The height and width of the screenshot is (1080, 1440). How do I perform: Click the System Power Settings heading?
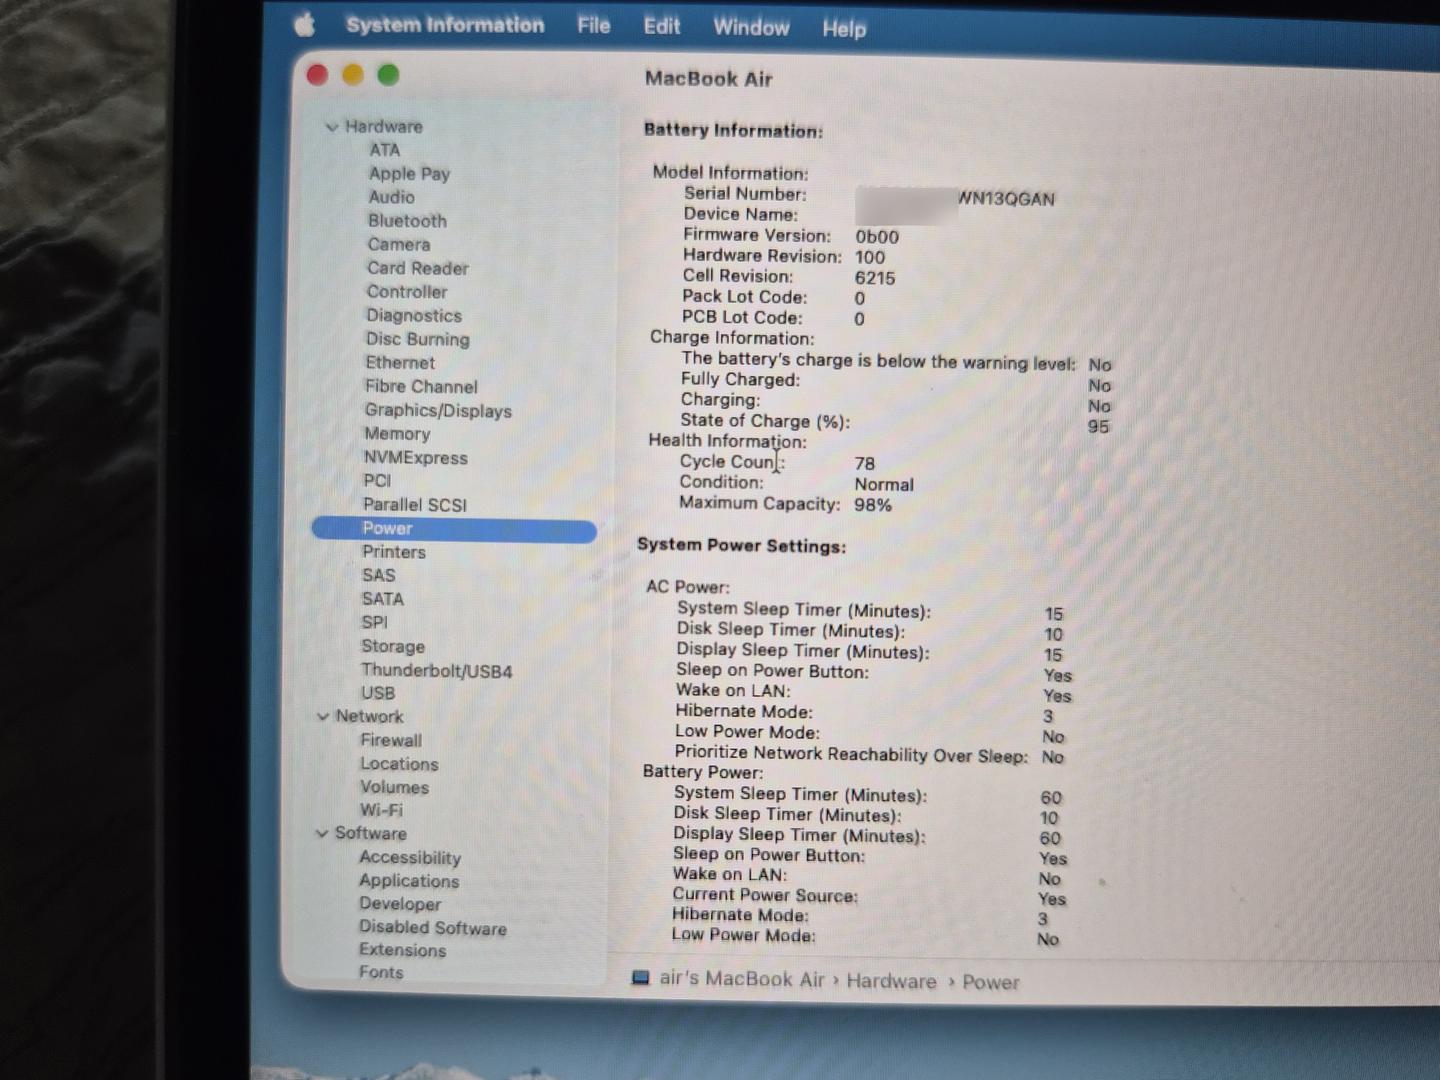[x=741, y=546]
